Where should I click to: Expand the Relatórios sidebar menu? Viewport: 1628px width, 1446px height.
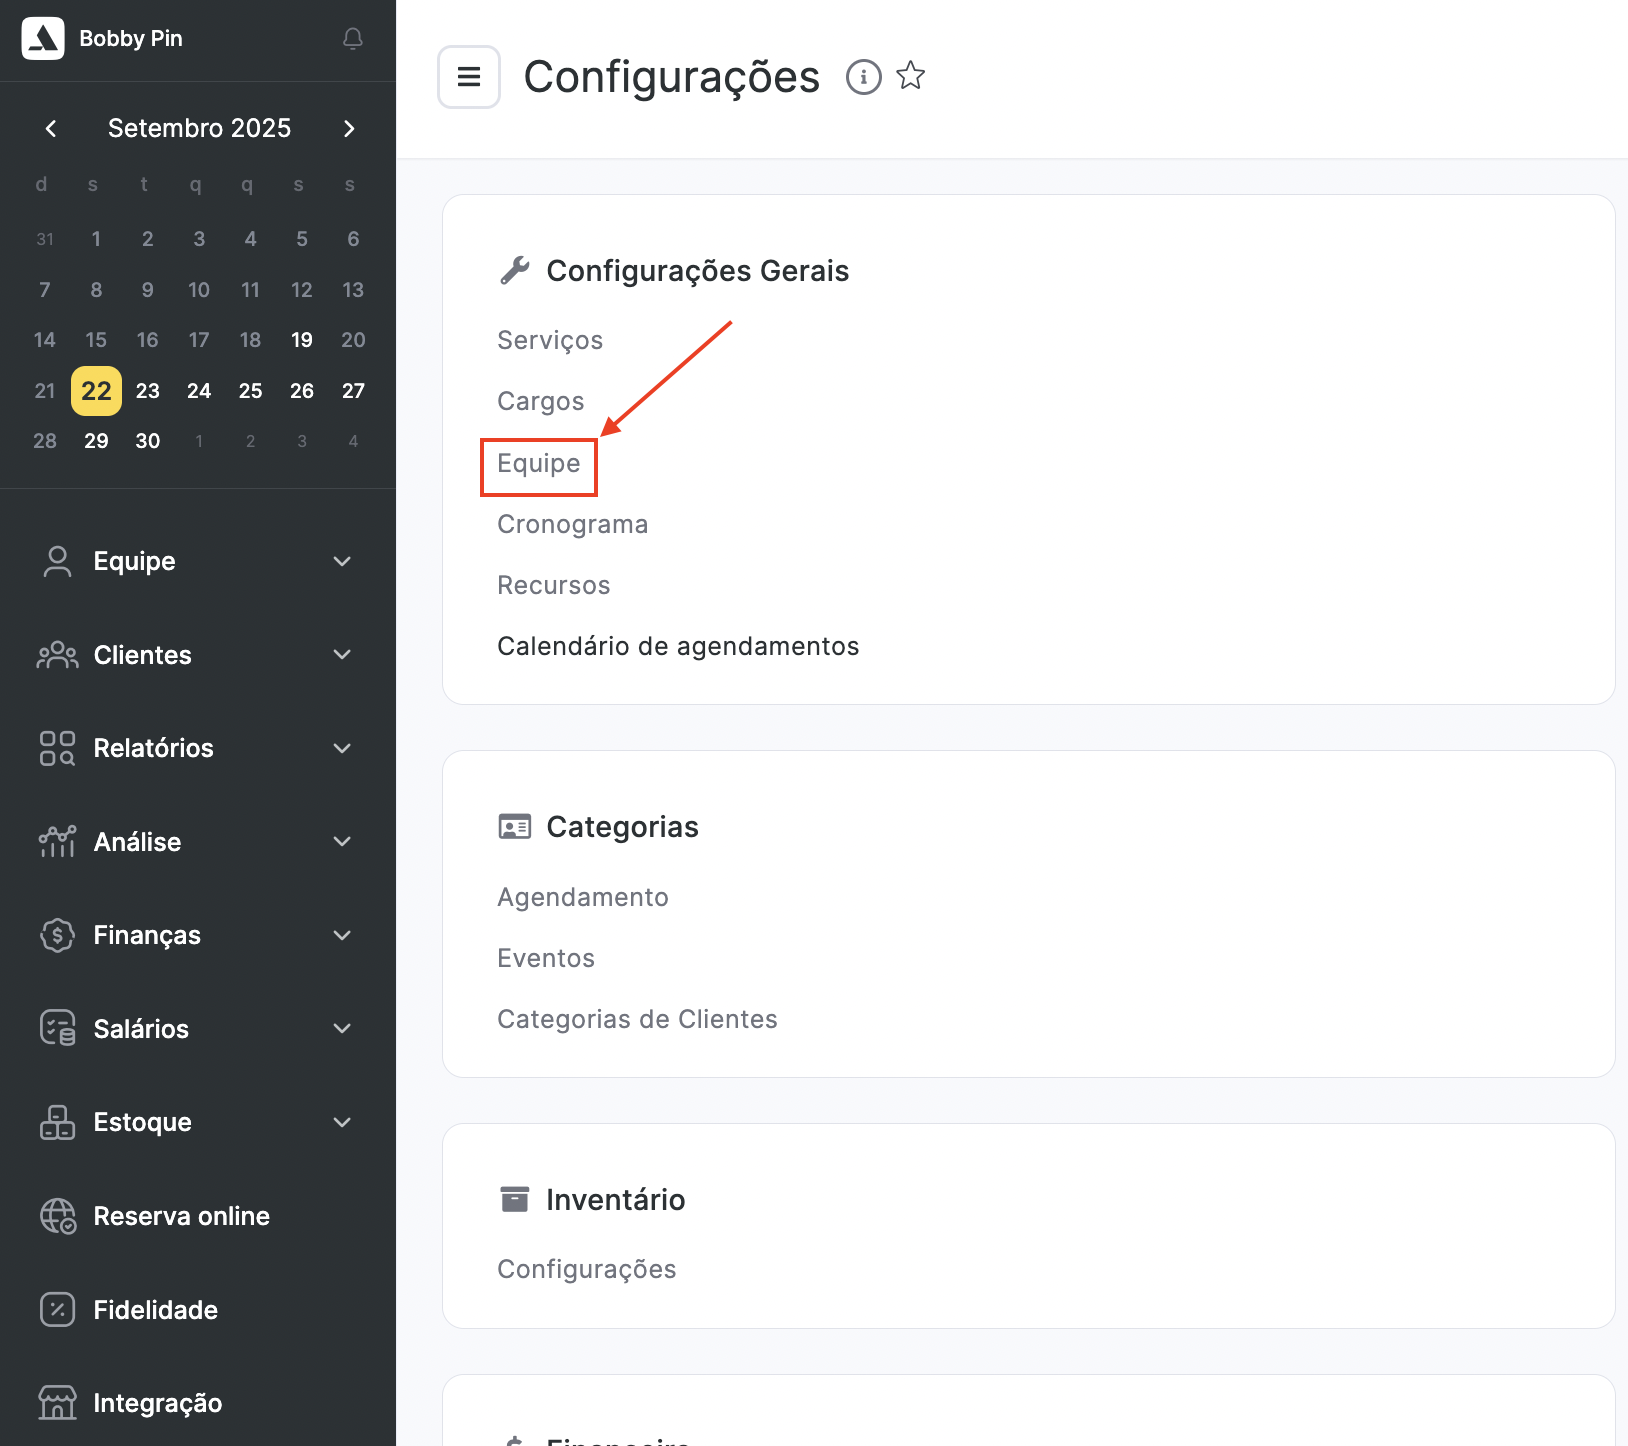coord(197,748)
